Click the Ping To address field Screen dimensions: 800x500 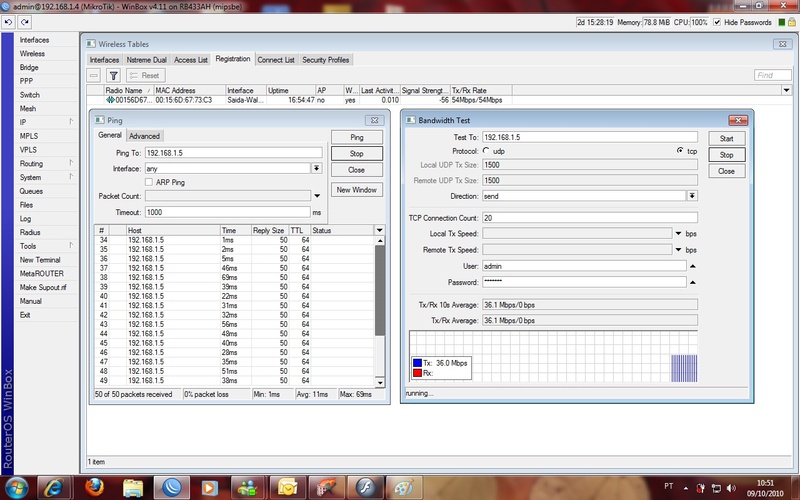(x=233, y=153)
